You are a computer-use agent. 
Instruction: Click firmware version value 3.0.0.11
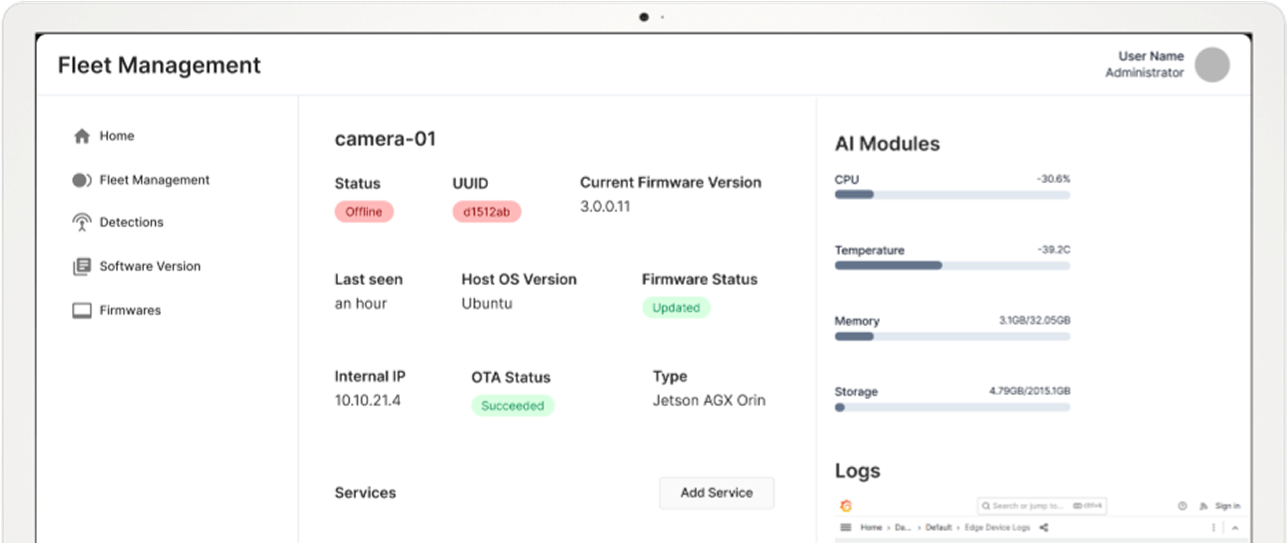point(605,207)
